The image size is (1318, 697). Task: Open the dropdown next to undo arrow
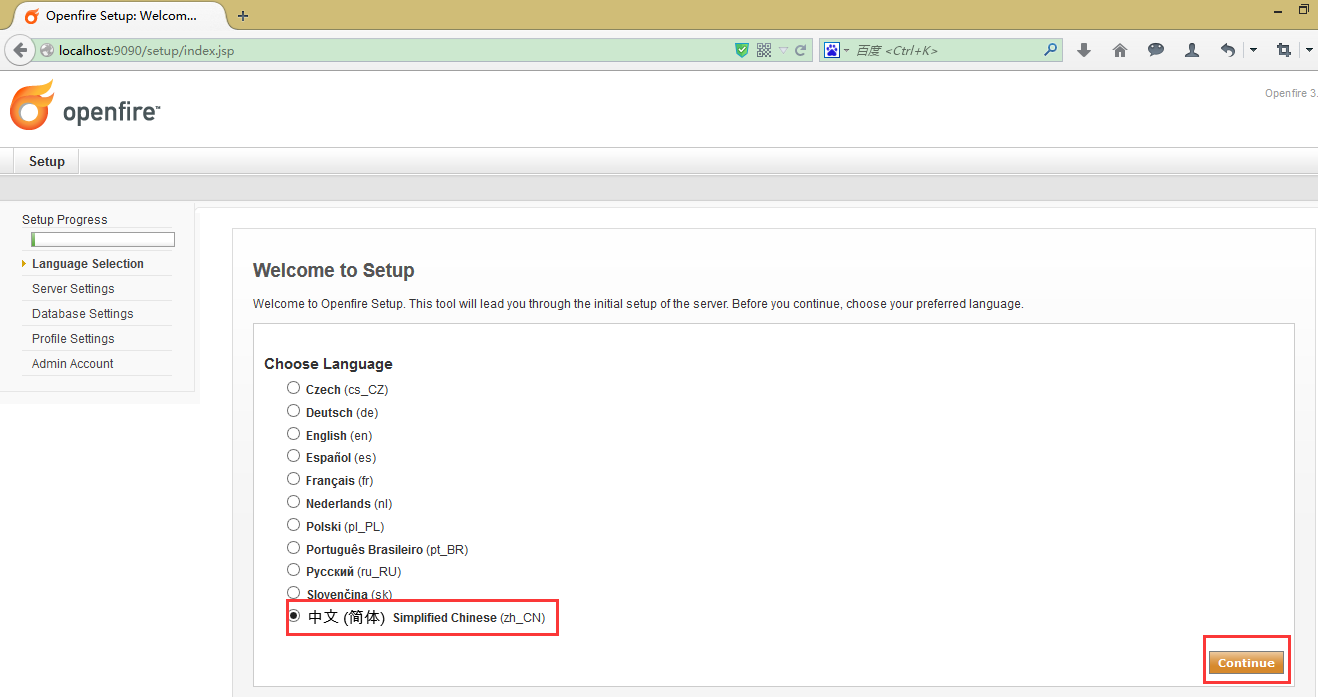(x=1253, y=50)
